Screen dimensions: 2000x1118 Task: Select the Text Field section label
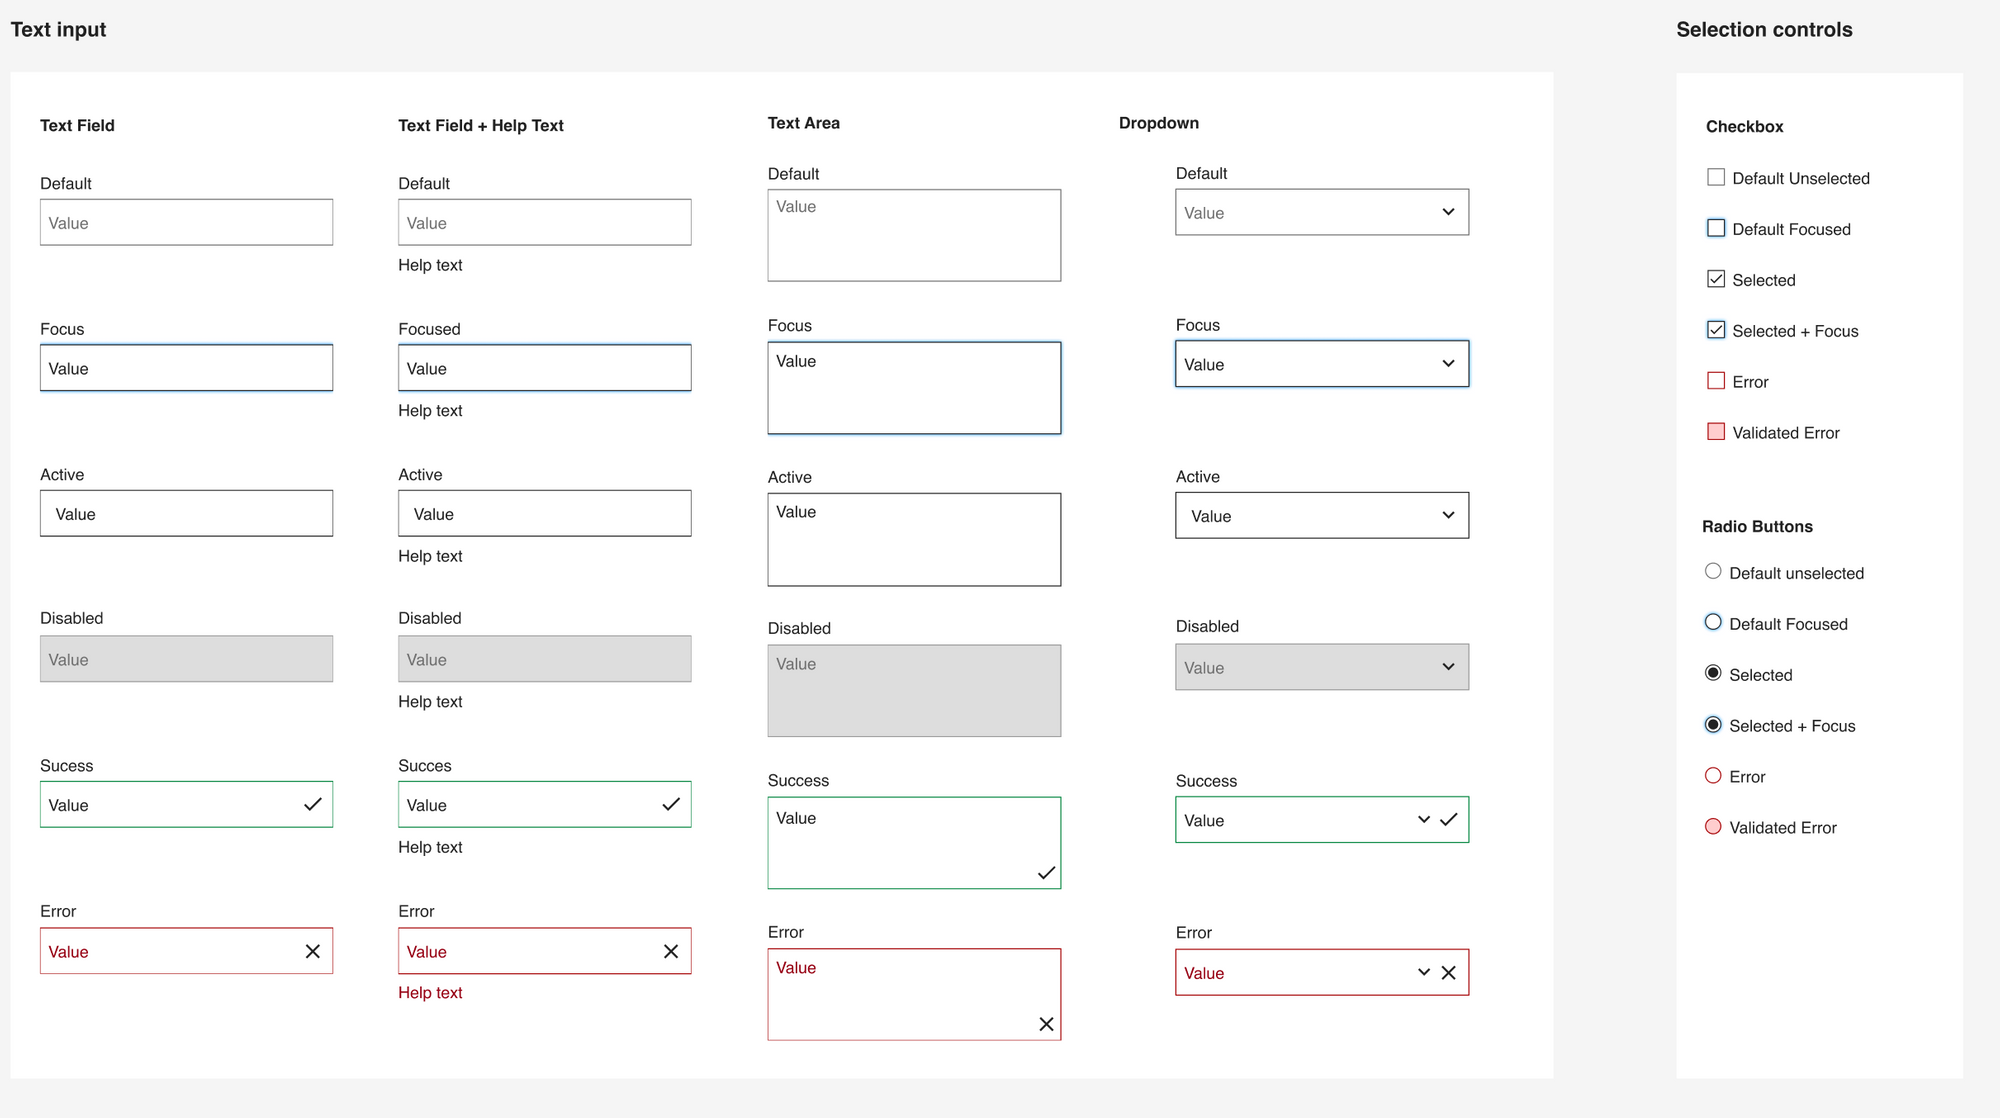pyautogui.click(x=78, y=125)
